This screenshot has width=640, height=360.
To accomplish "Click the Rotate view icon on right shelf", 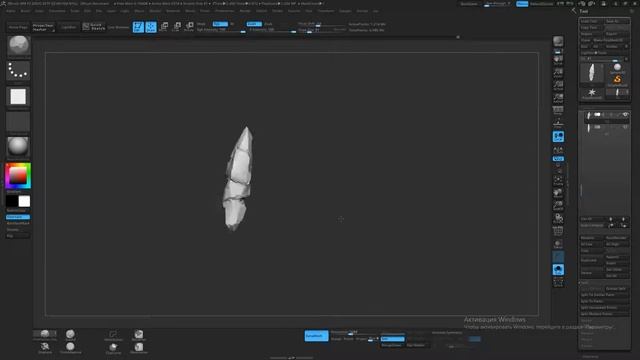I will pyautogui.click(x=558, y=219).
